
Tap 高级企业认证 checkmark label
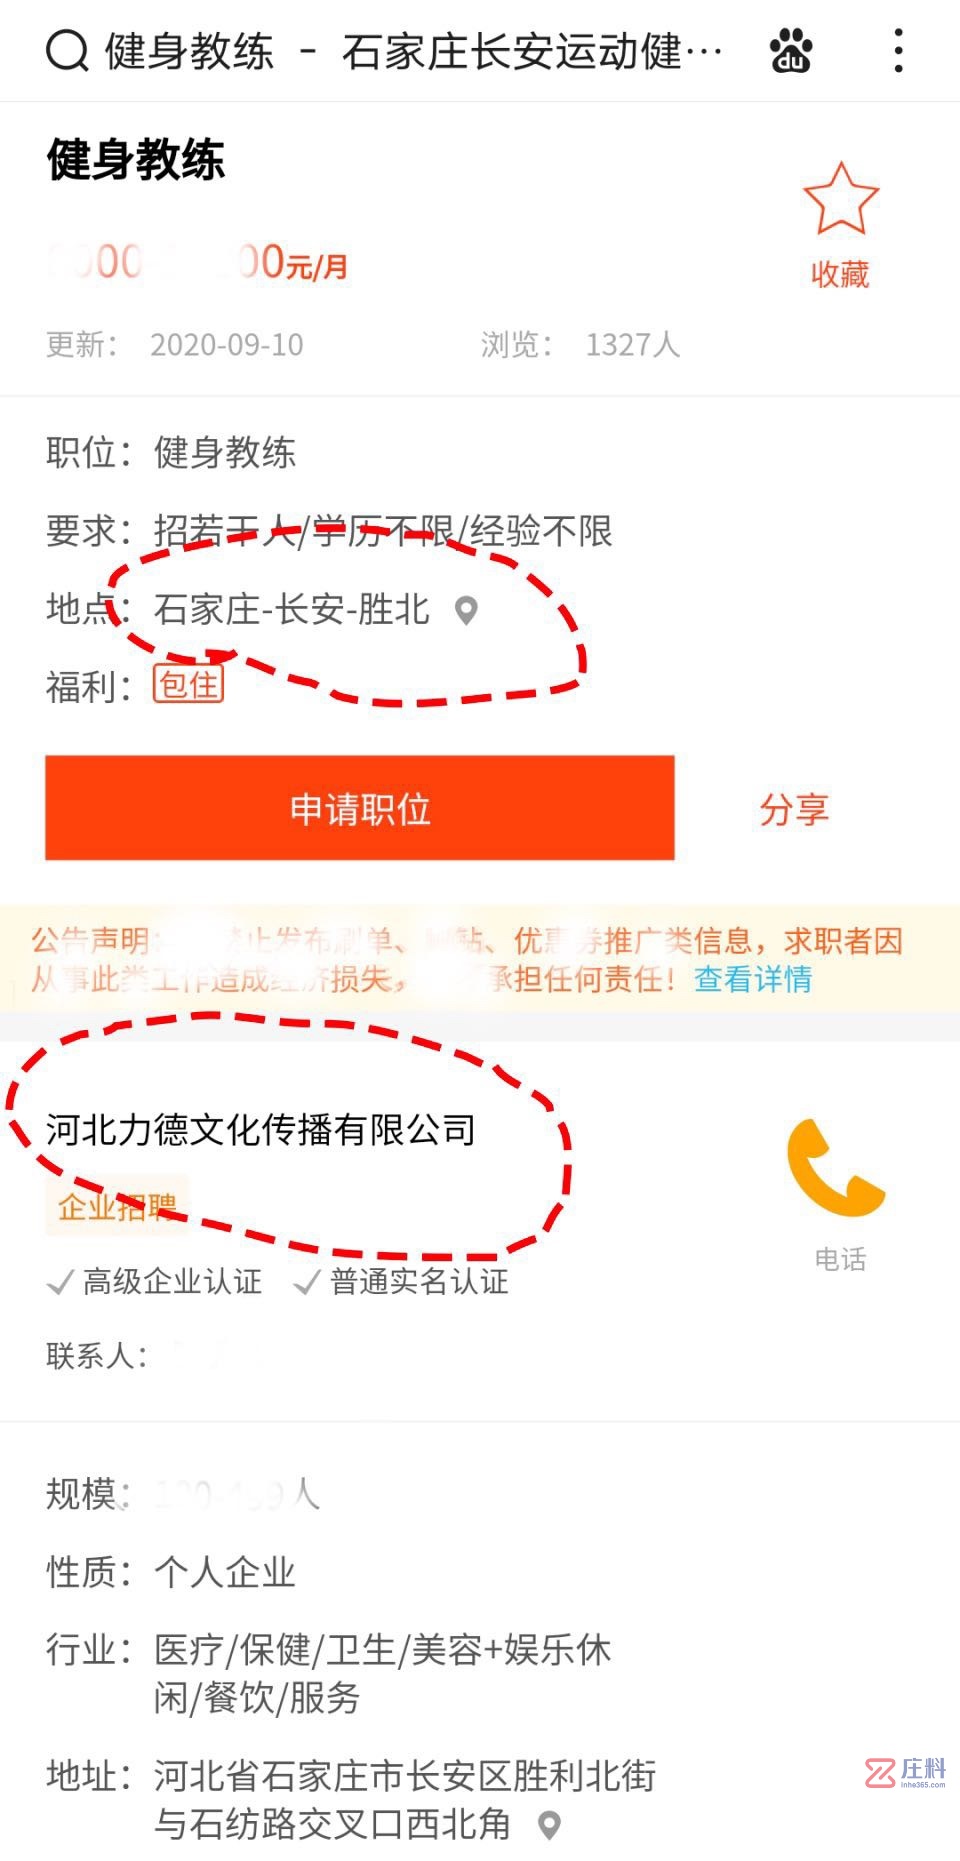click(x=155, y=1282)
